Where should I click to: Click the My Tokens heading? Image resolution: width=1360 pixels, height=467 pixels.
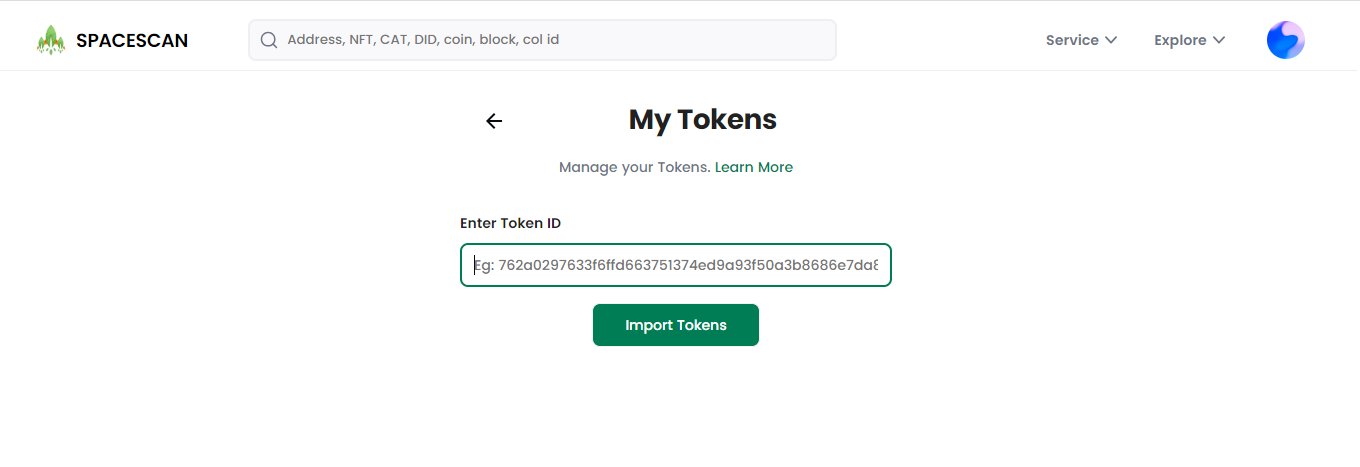703,120
